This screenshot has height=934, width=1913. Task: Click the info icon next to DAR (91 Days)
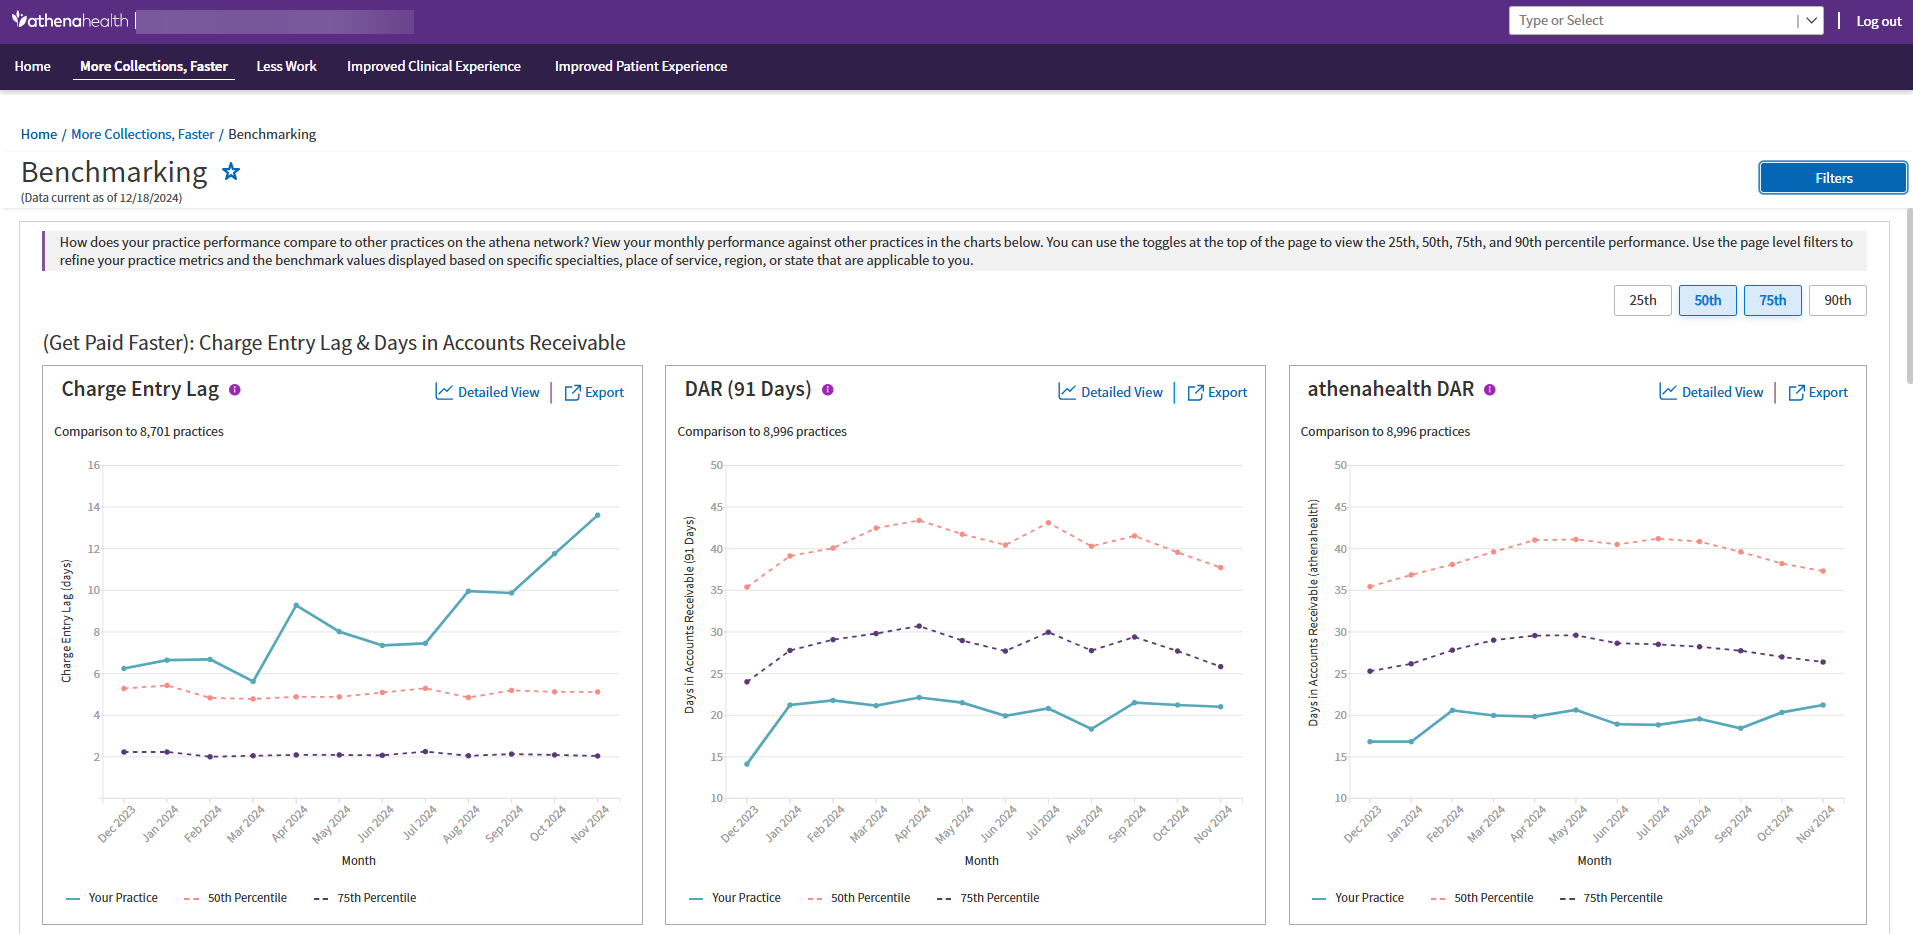coord(828,390)
